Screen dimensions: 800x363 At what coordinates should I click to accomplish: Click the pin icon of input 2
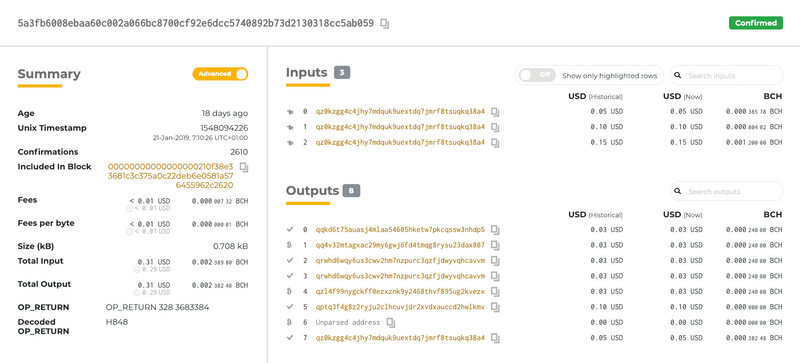tap(290, 142)
